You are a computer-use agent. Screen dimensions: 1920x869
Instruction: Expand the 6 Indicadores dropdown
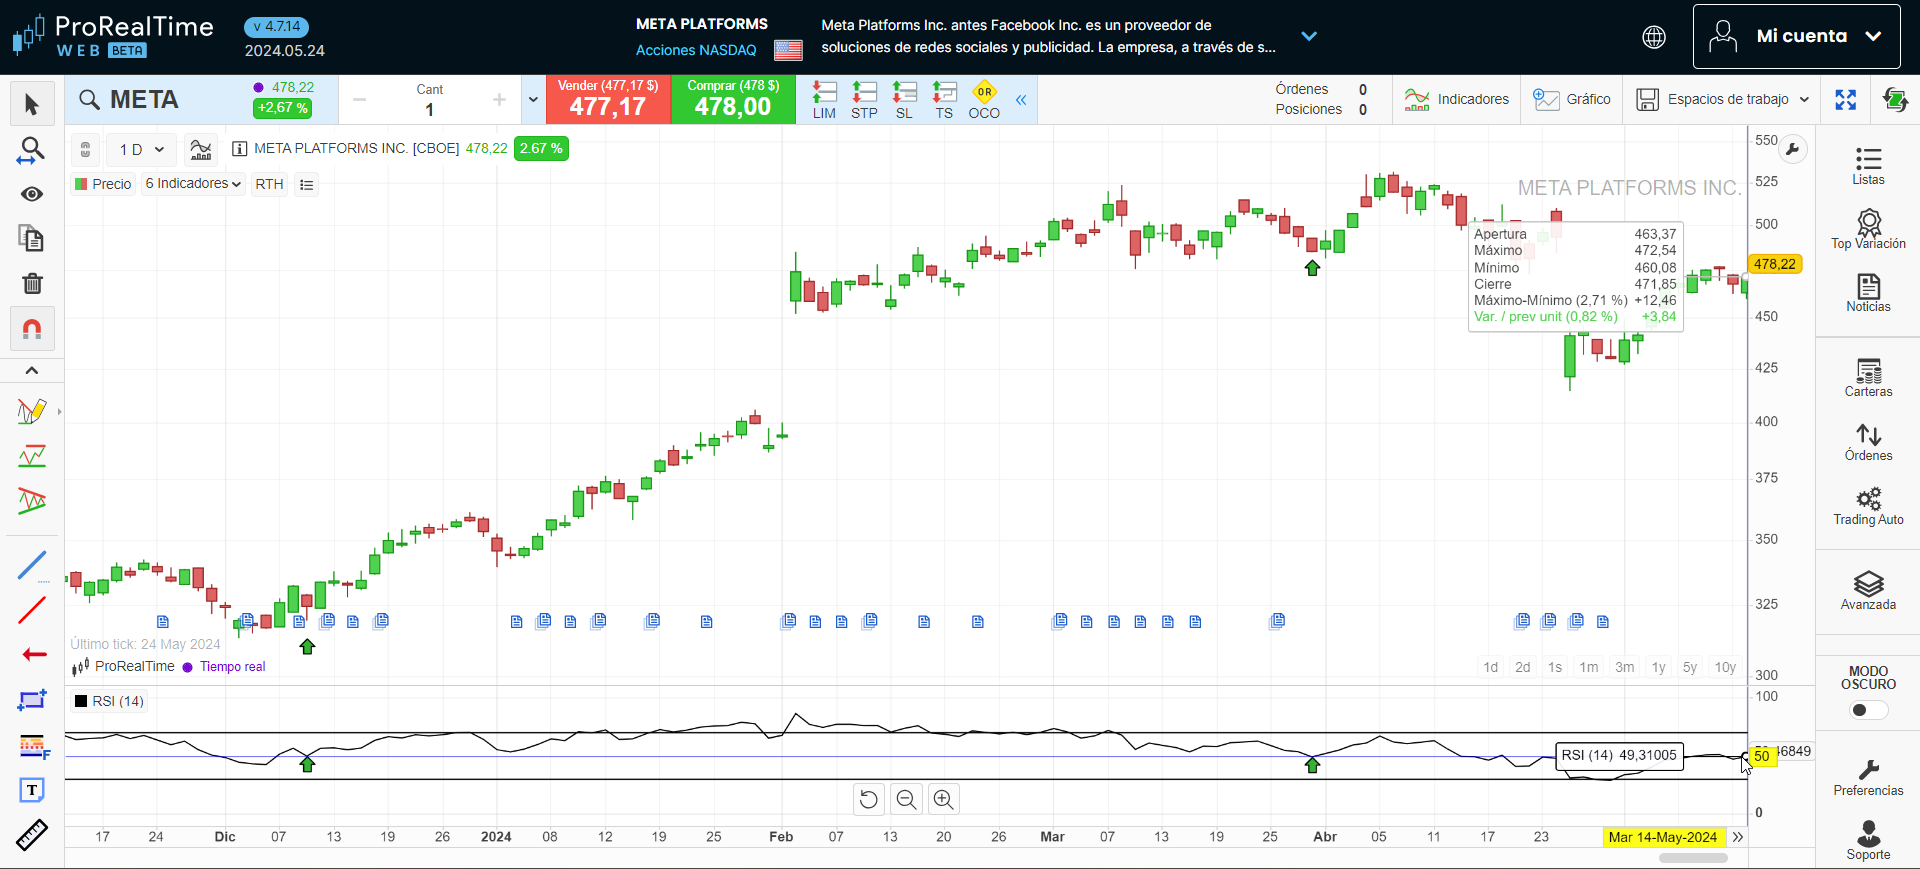click(x=193, y=184)
